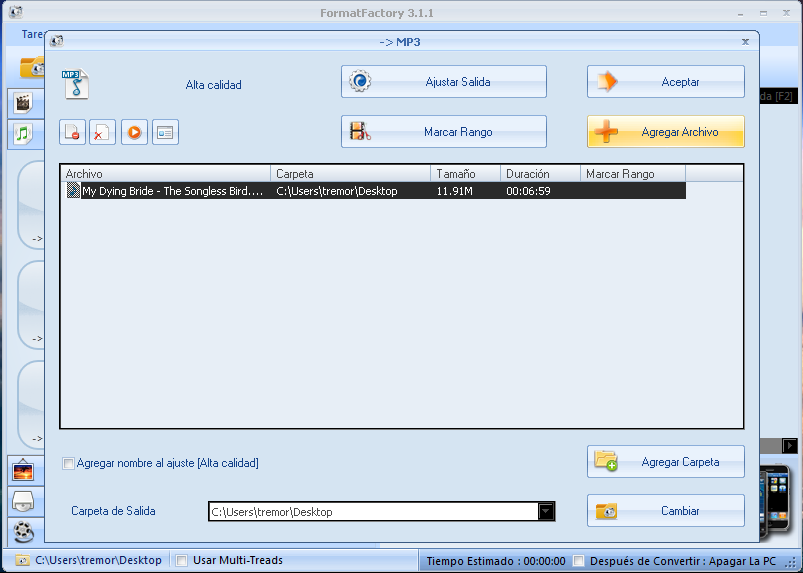Click the Alta calidad quality label

click(214, 85)
